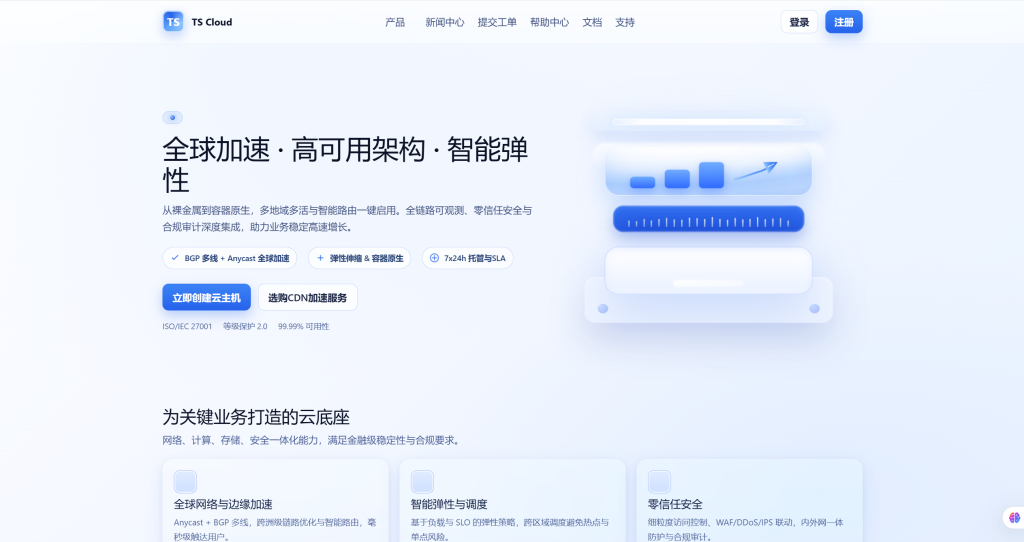1024x542 pixels.
Task: Click 选购CDN加速服务 button
Action: point(308,297)
